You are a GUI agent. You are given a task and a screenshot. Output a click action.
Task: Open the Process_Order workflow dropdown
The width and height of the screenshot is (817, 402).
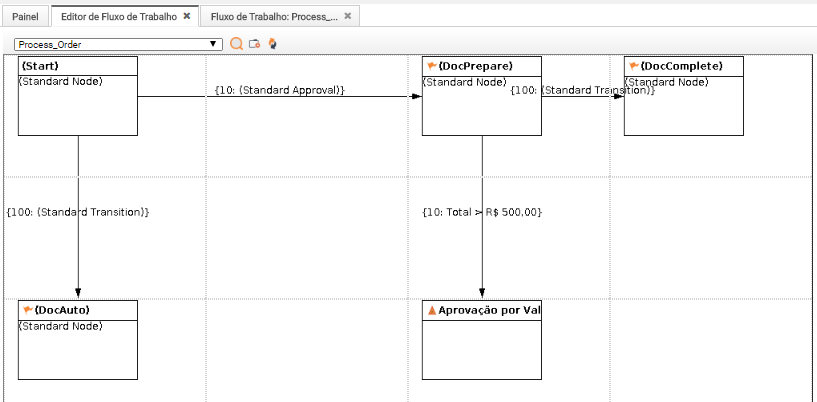pos(118,44)
